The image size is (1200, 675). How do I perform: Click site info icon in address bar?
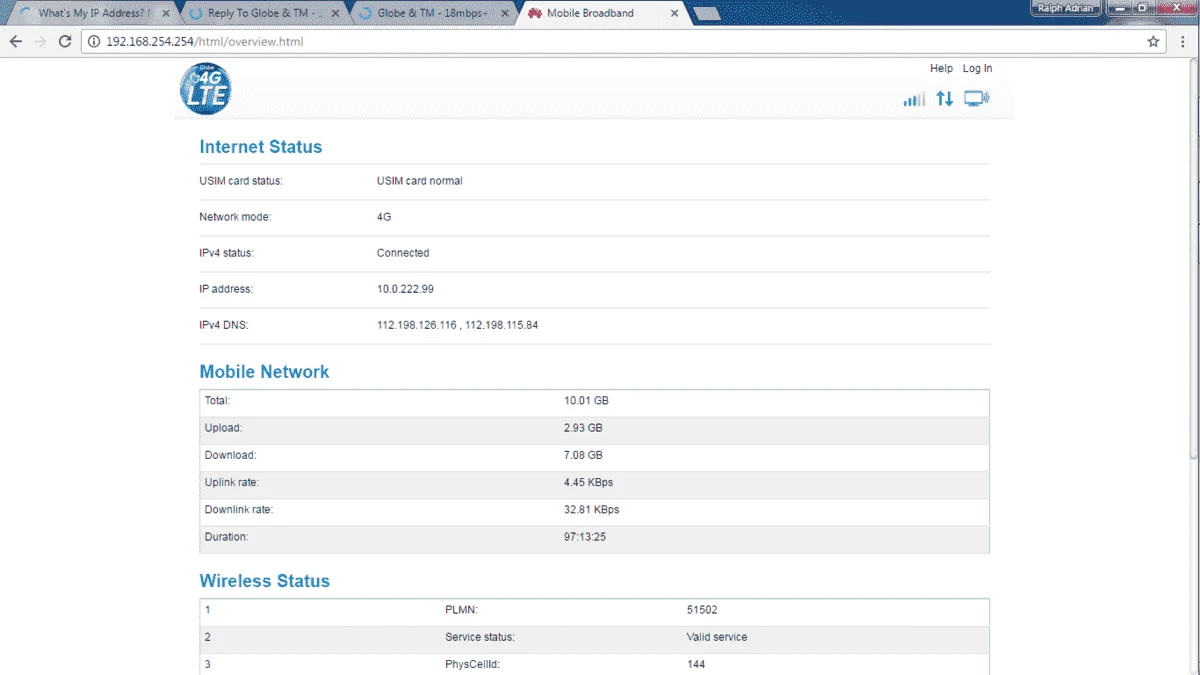(94, 42)
